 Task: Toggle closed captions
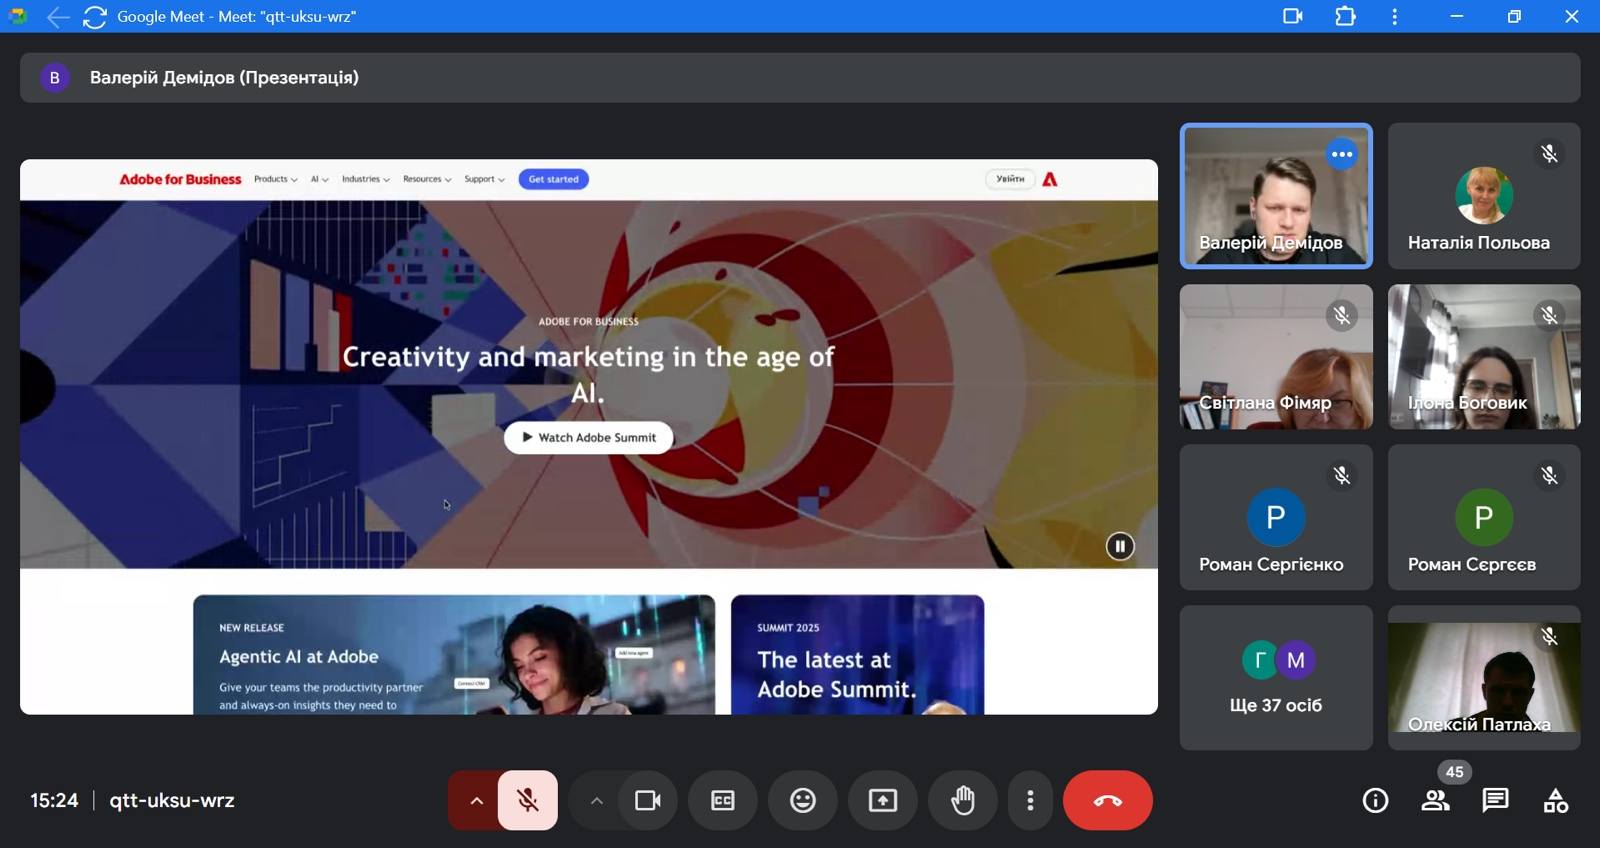pos(722,800)
